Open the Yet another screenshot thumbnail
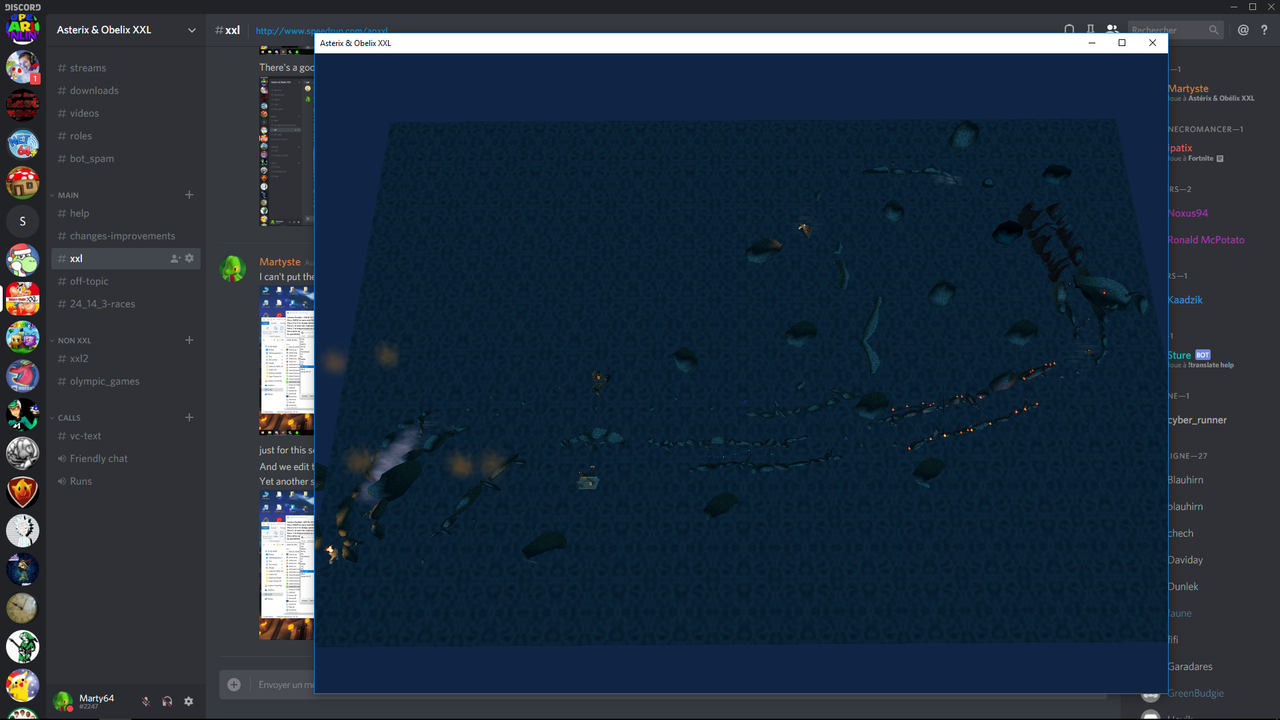 pos(287,564)
